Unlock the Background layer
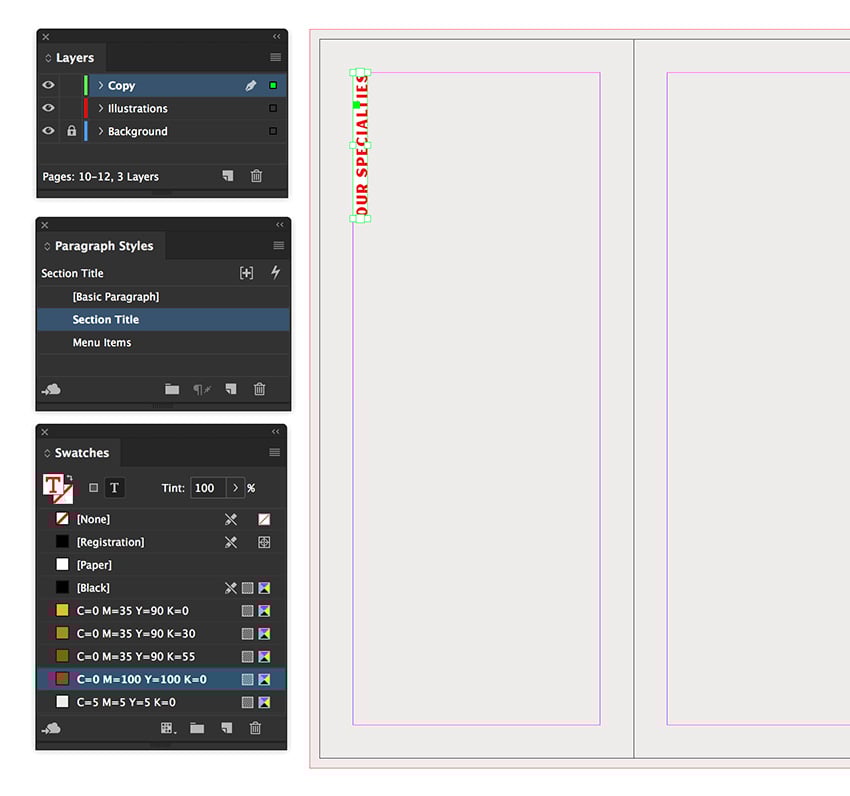This screenshot has width=850, height=796. (71, 131)
